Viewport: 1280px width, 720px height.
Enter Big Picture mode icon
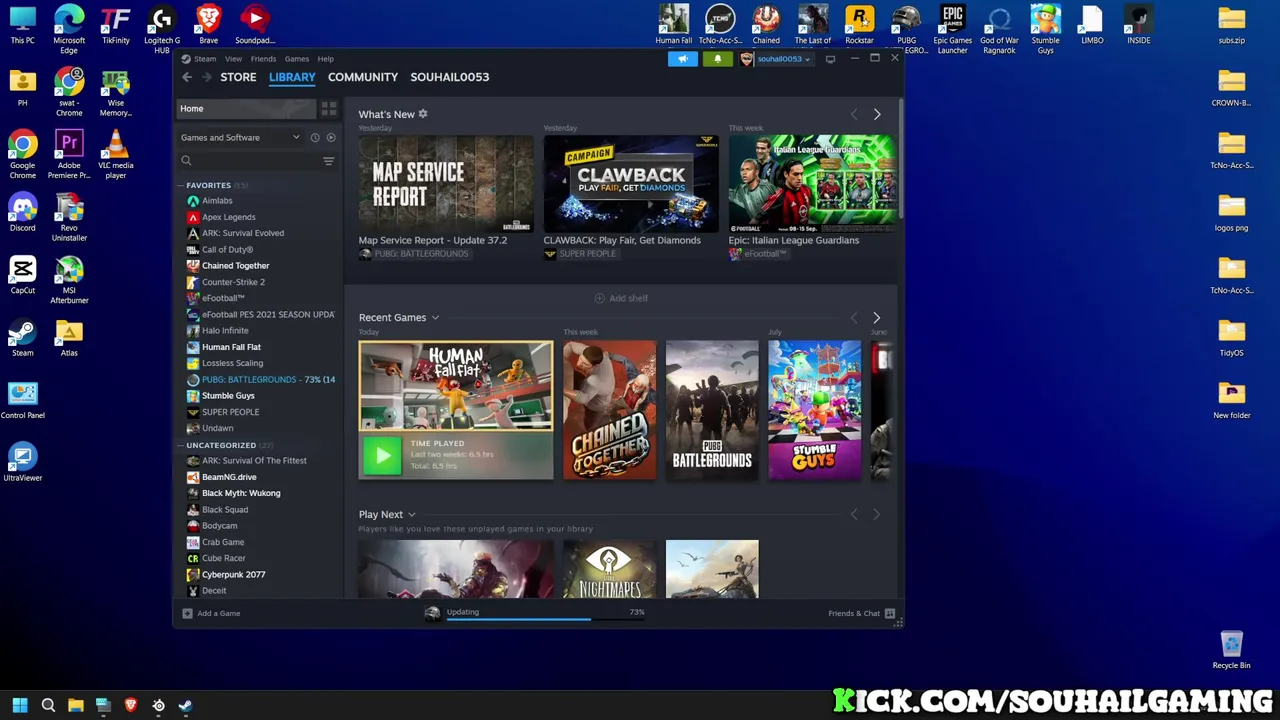click(830, 59)
